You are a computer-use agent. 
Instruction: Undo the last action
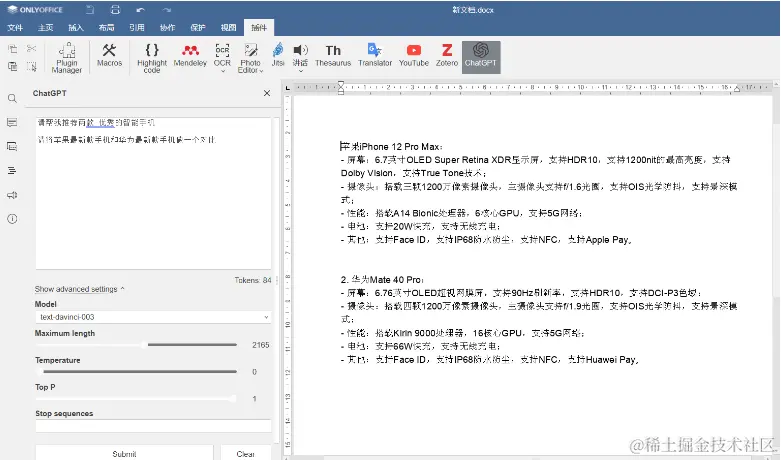140,9
